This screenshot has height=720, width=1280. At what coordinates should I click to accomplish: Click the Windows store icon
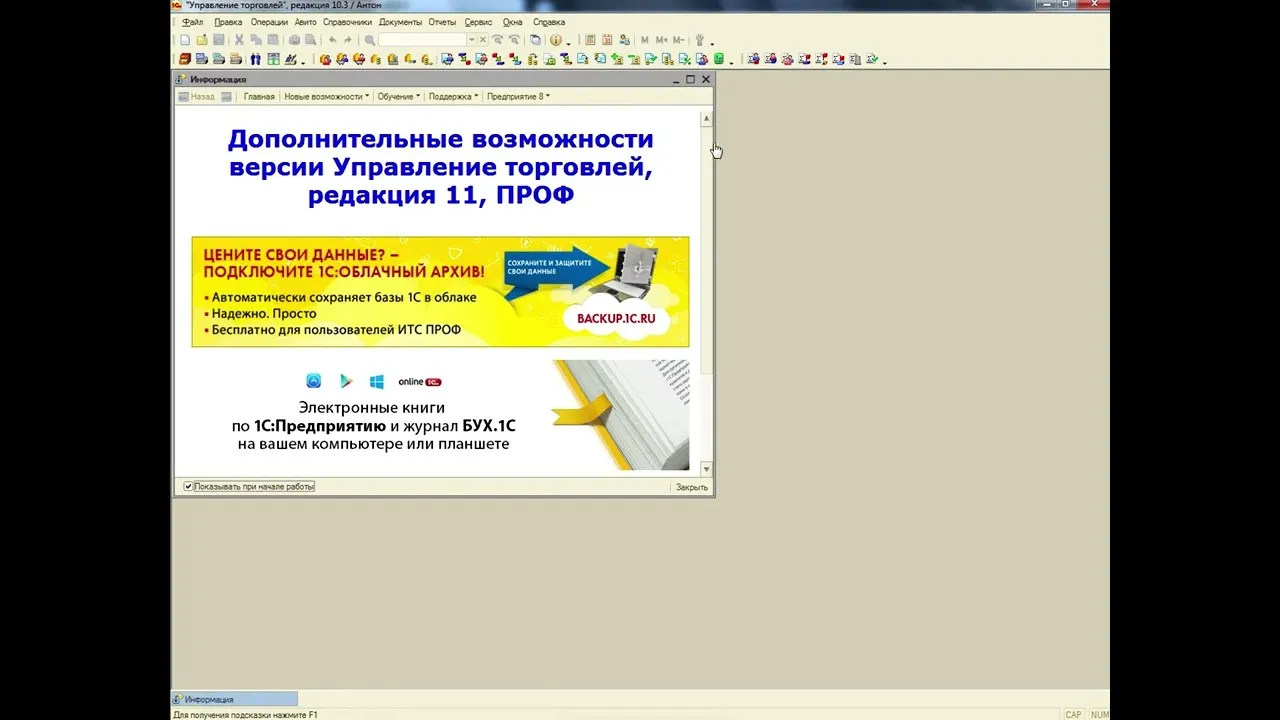[377, 381]
